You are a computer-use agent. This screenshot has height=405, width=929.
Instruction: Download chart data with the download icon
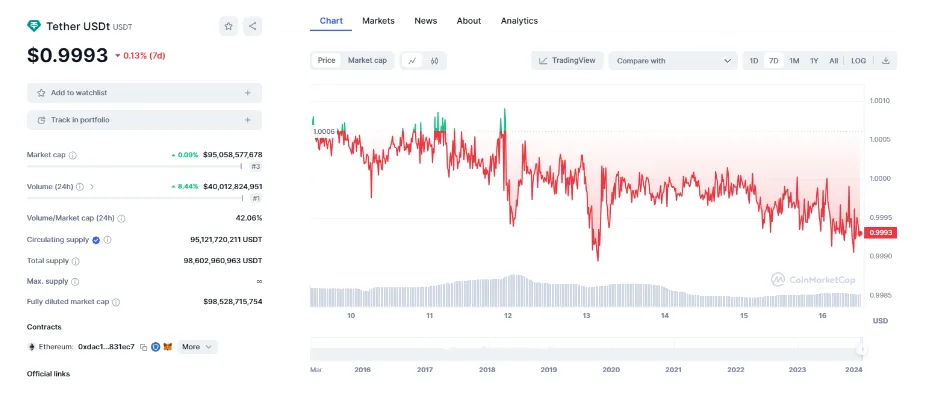coord(885,61)
